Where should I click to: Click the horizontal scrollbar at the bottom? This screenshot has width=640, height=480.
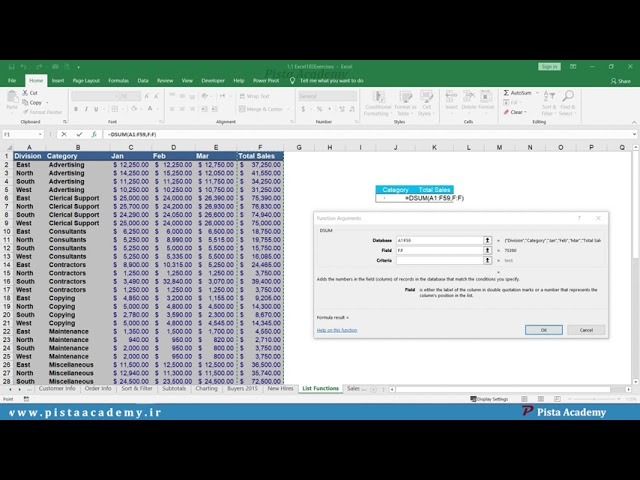pos(510,389)
